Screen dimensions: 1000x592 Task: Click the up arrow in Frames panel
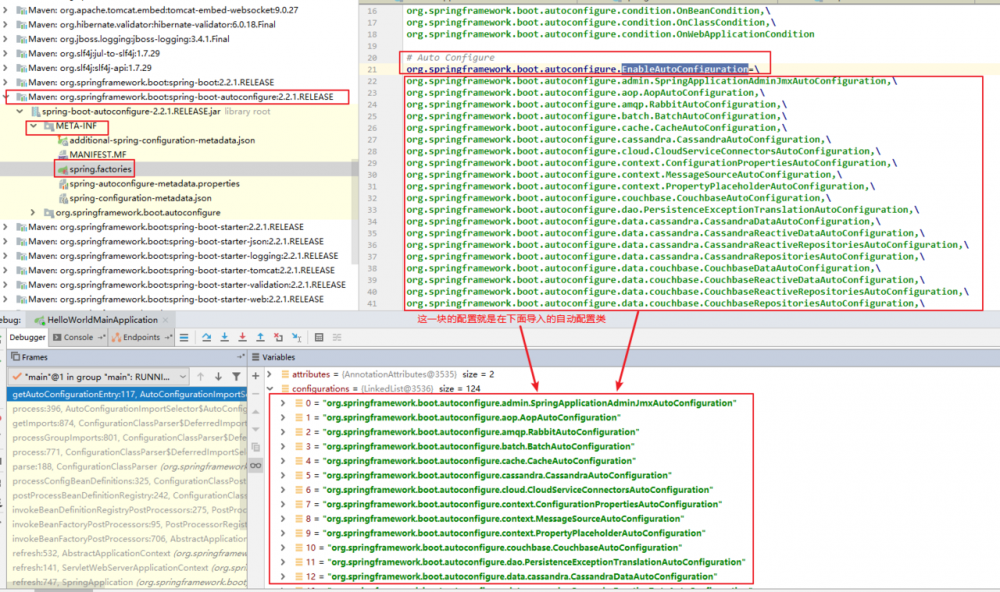[200, 376]
